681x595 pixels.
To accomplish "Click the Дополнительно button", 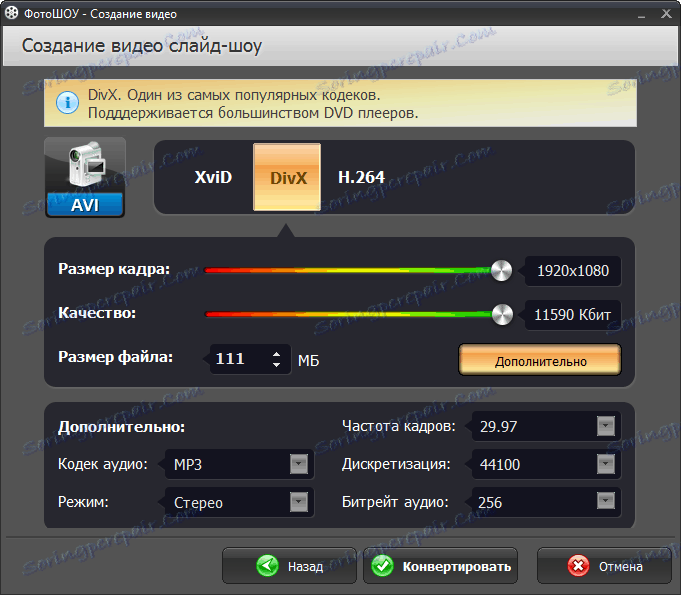I will pos(540,360).
